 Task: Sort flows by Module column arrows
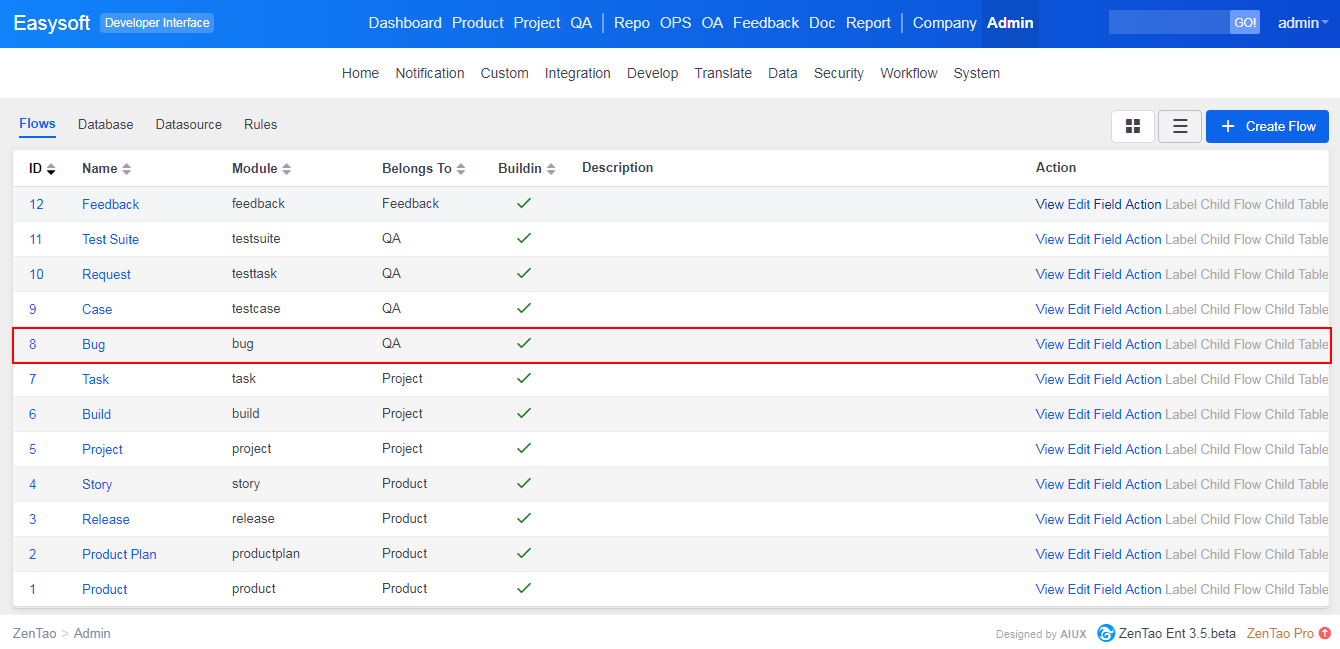[x=287, y=169]
